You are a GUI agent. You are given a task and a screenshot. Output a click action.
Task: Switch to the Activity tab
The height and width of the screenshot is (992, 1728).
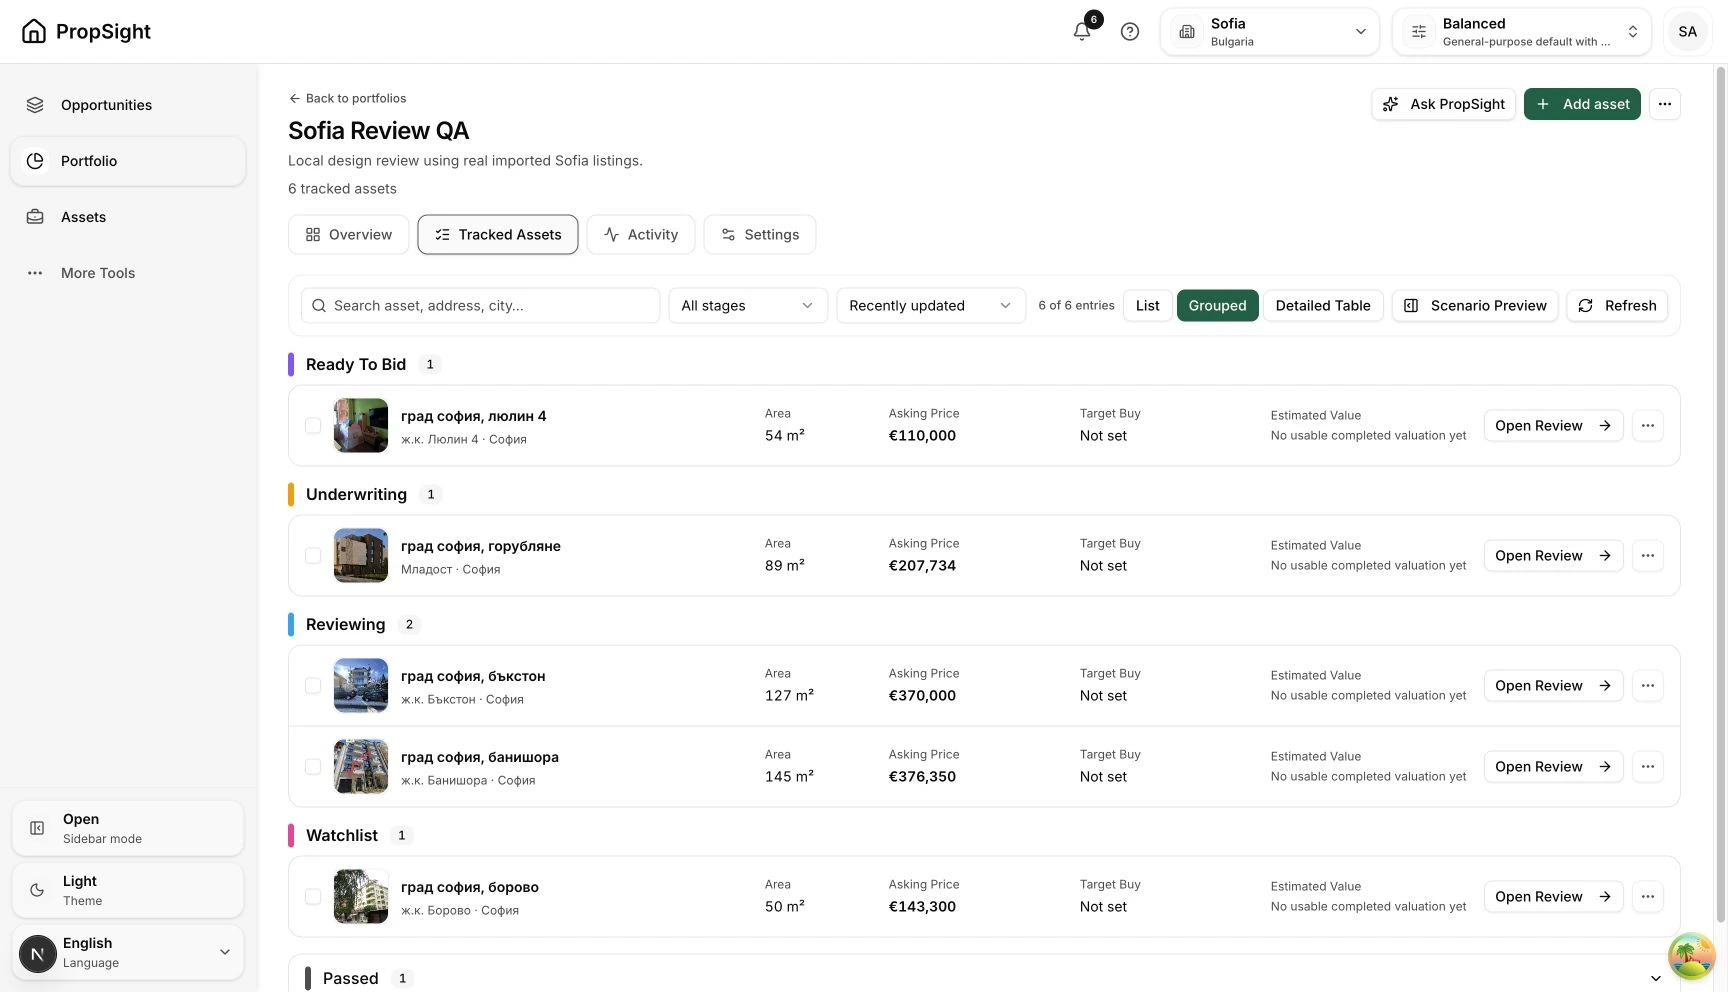click(641, 235)
